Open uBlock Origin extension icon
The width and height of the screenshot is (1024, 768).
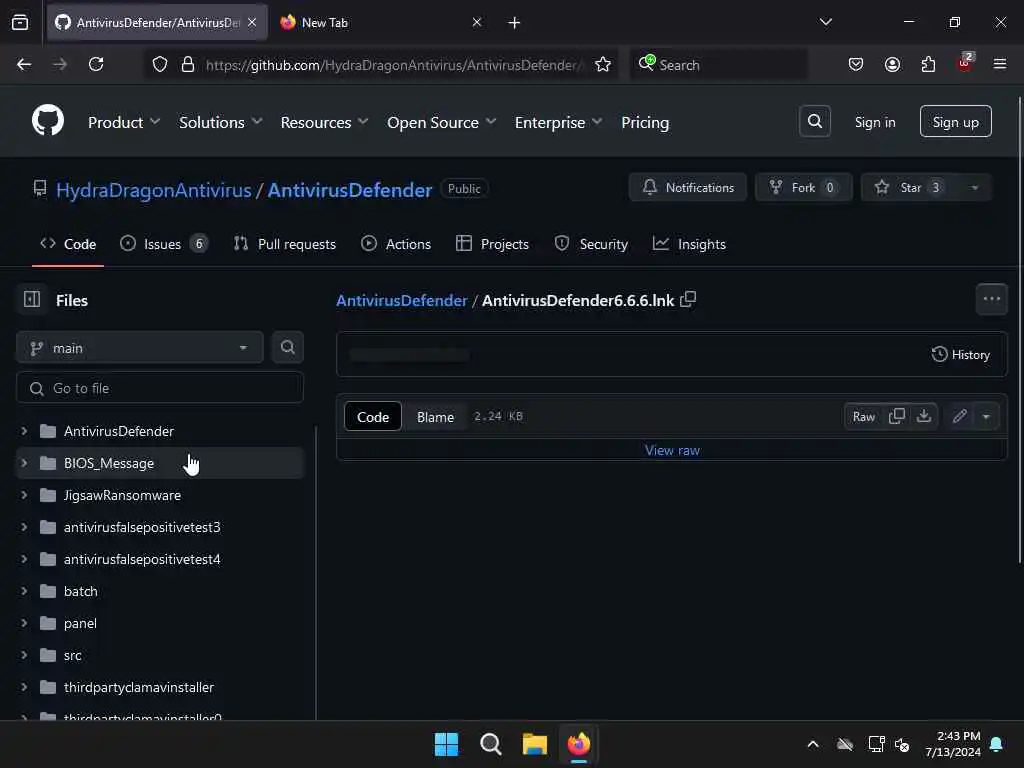[965, 63]
